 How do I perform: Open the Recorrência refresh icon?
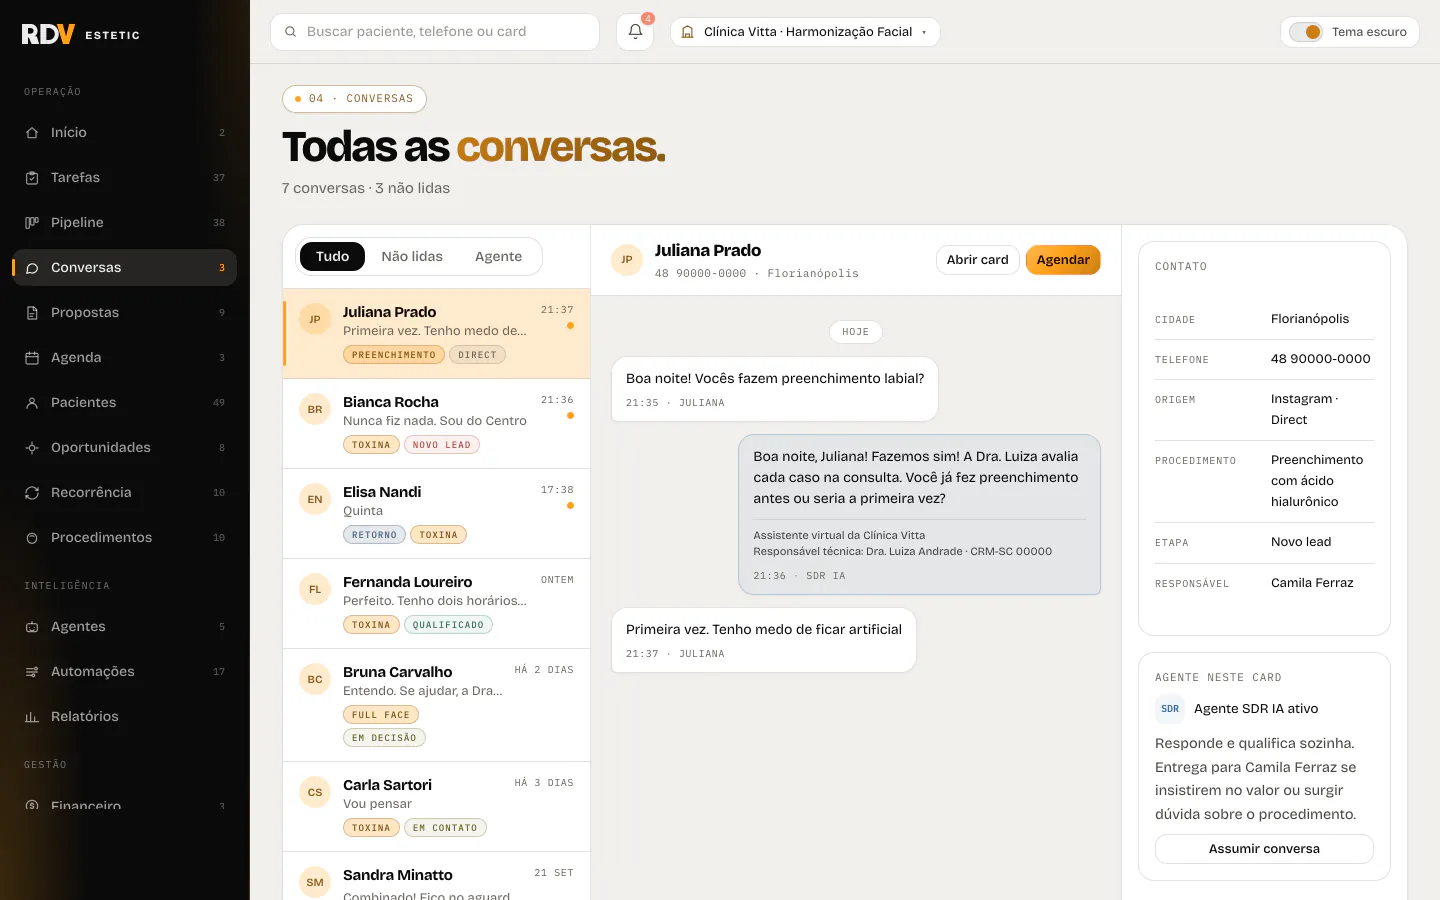point(32,492)
